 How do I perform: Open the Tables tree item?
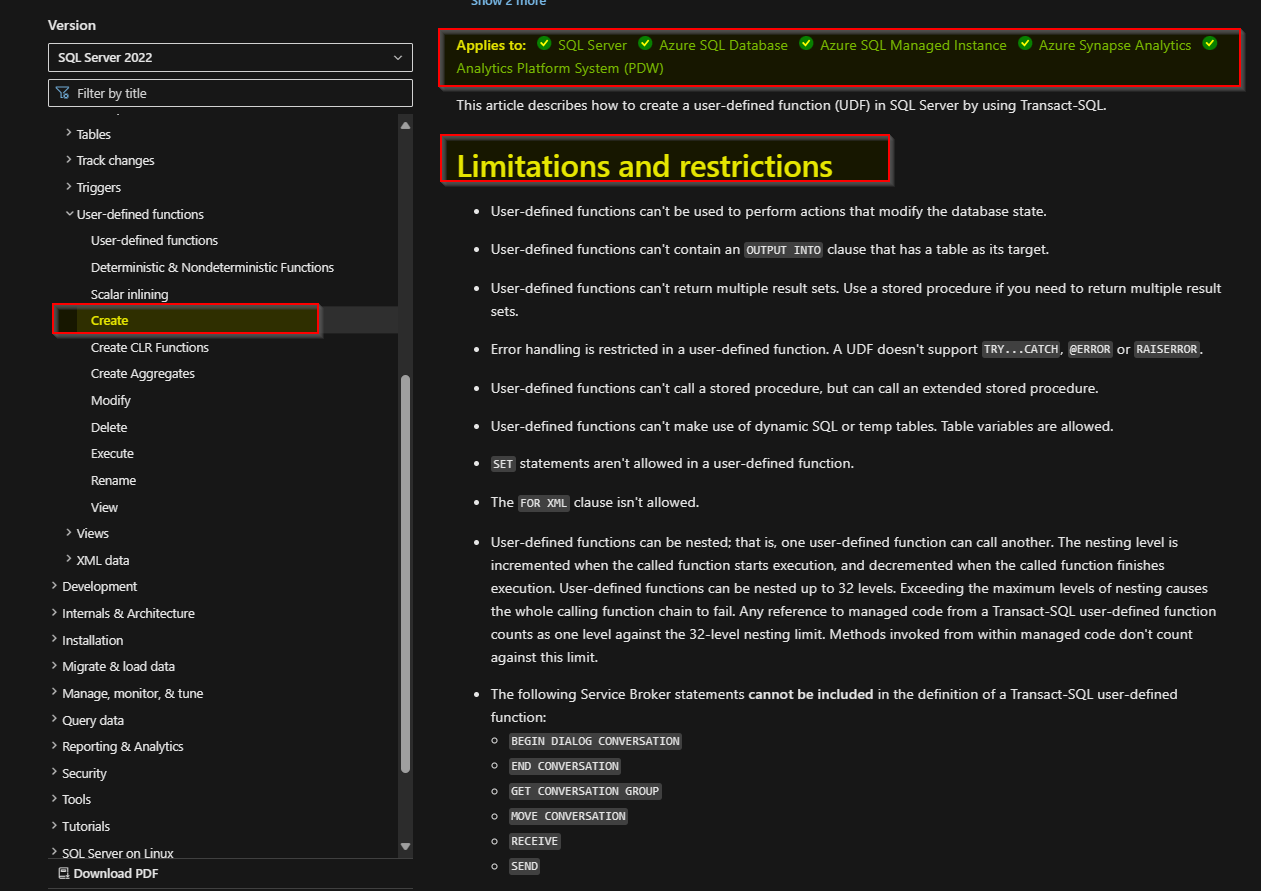coord(94,134)
